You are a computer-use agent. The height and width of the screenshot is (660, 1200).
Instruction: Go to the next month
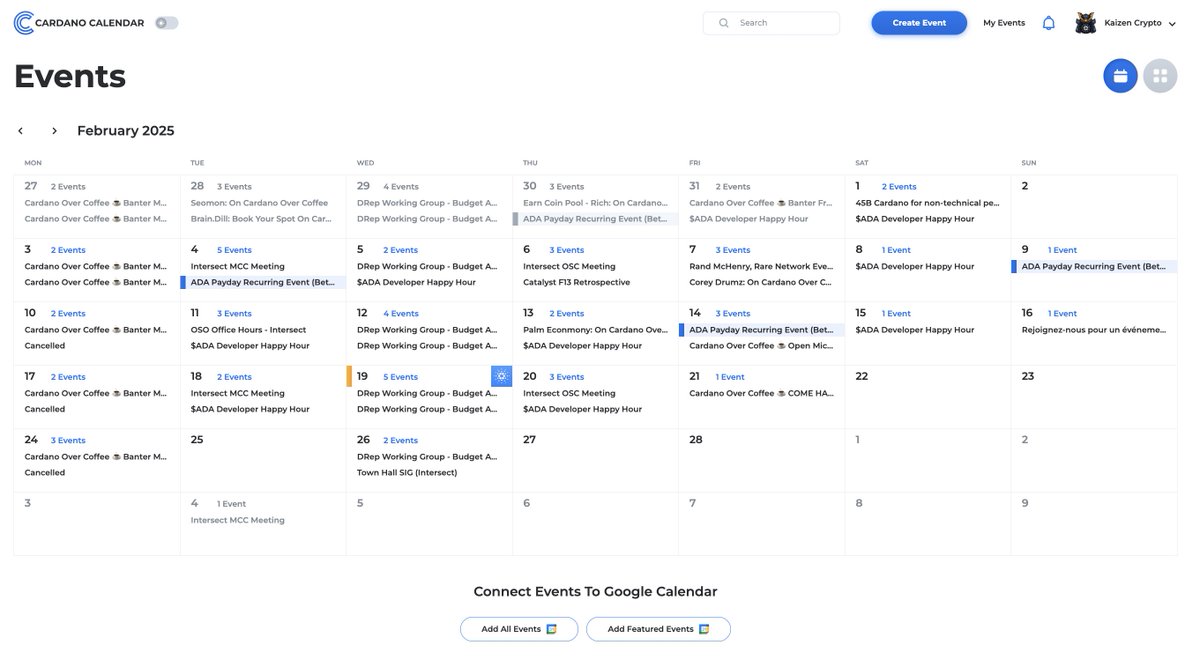[x=54, y=131]
